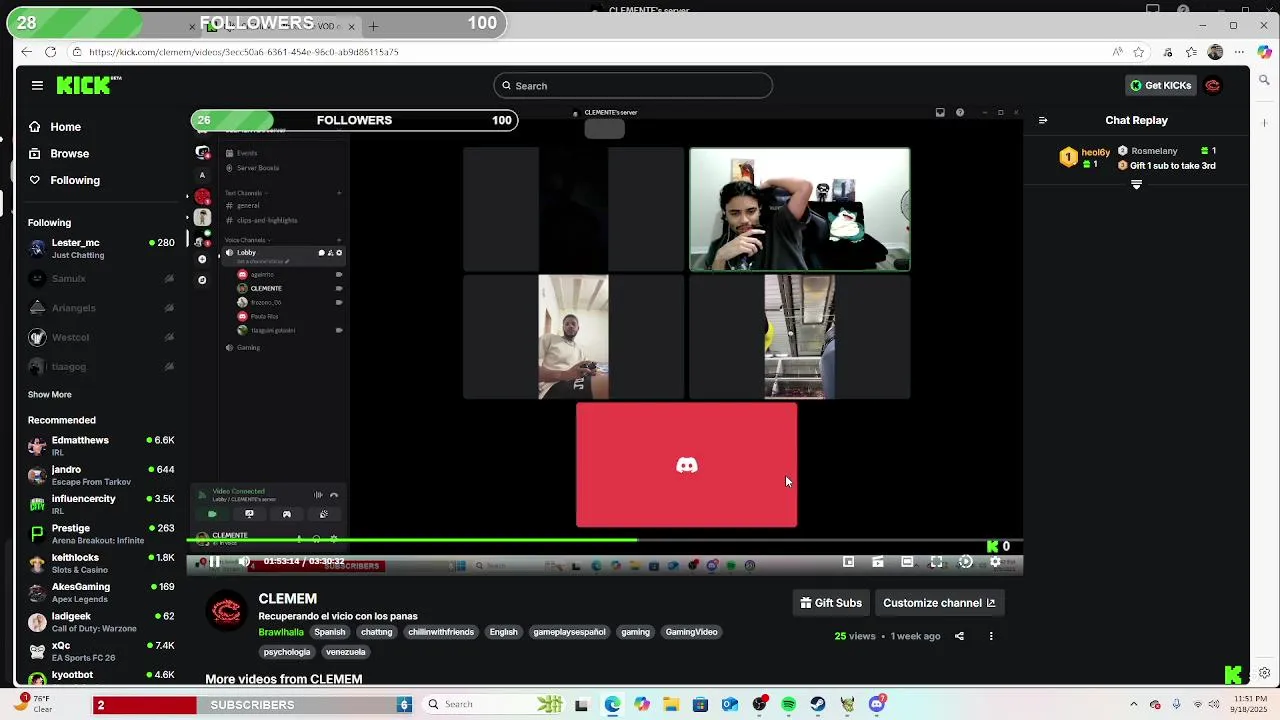Screen dimensions: 1280x720
Task: Click the Gift Subs button
Action: pos(830,603)
